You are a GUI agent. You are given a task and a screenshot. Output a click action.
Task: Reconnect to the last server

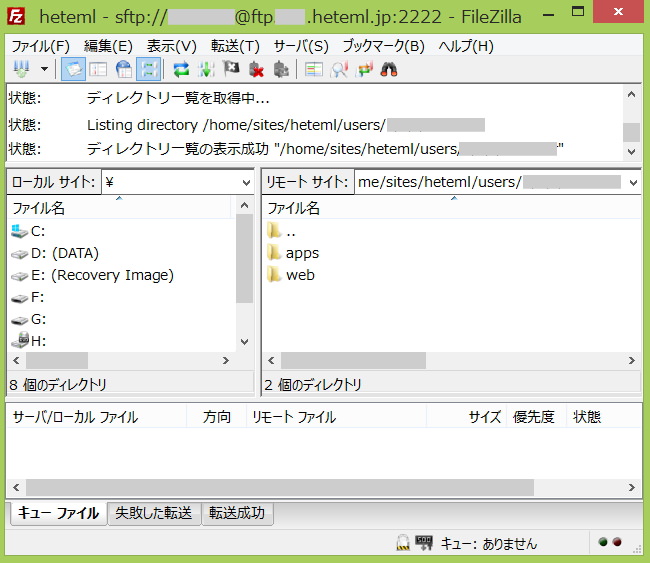point(281,69)
